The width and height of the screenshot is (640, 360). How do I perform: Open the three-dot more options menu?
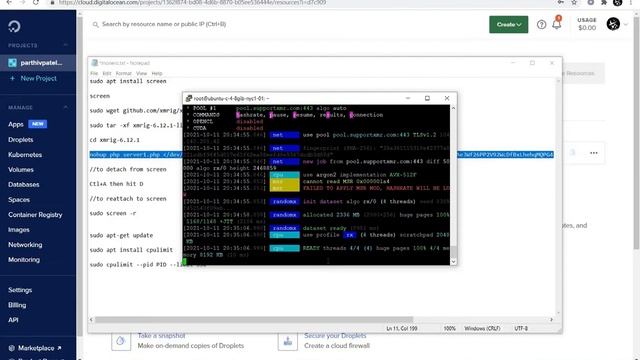[x=593, y=153]
